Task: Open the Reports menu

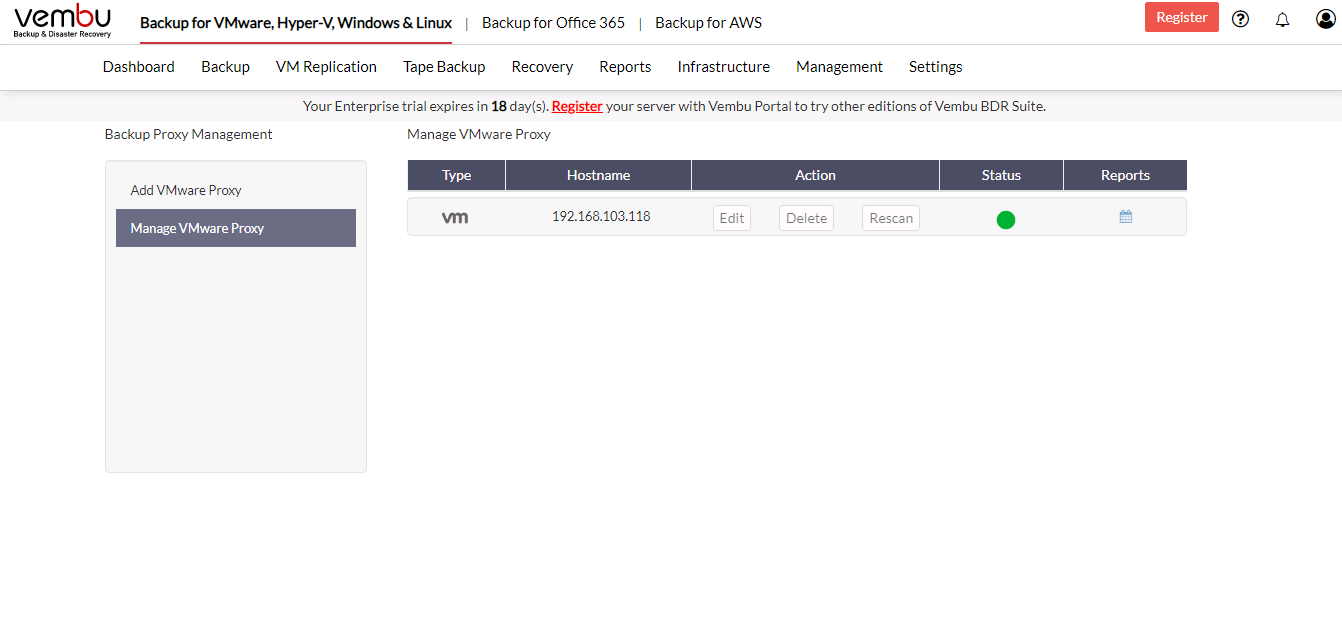Action: 625,67
